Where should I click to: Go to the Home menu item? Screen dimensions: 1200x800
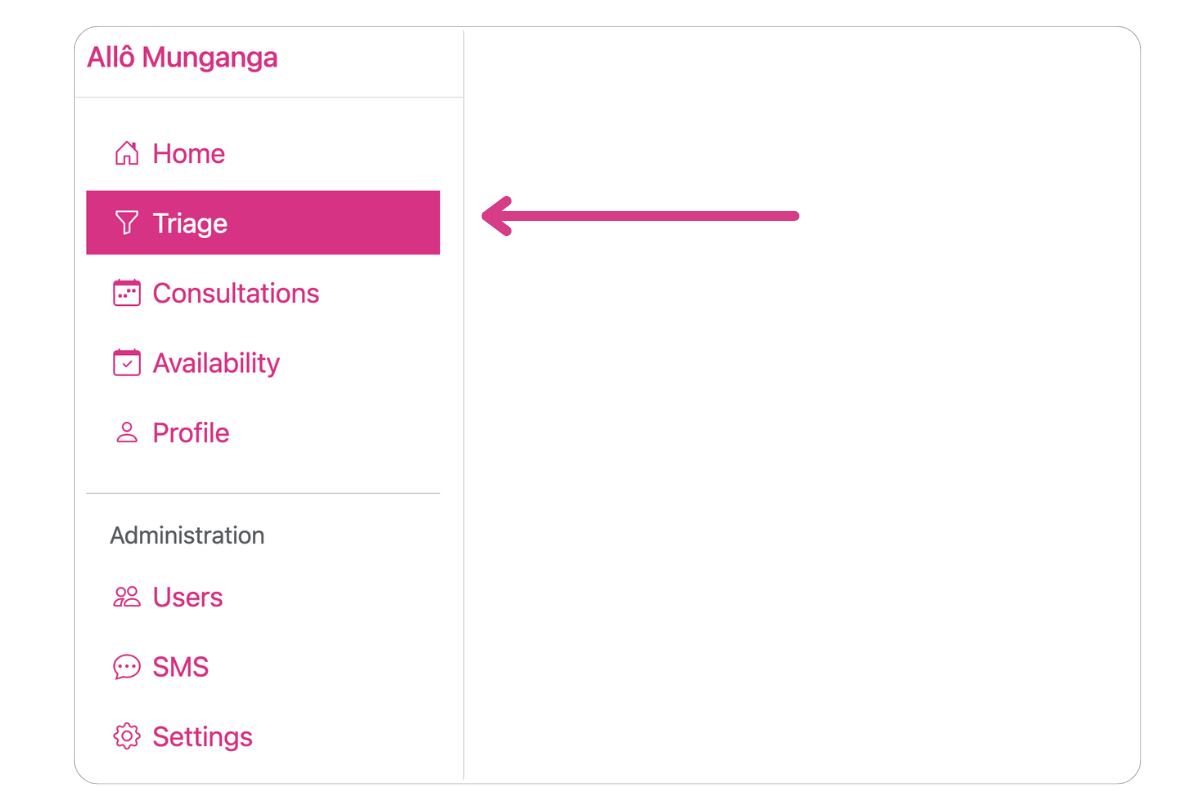click(x=189, y=154)
